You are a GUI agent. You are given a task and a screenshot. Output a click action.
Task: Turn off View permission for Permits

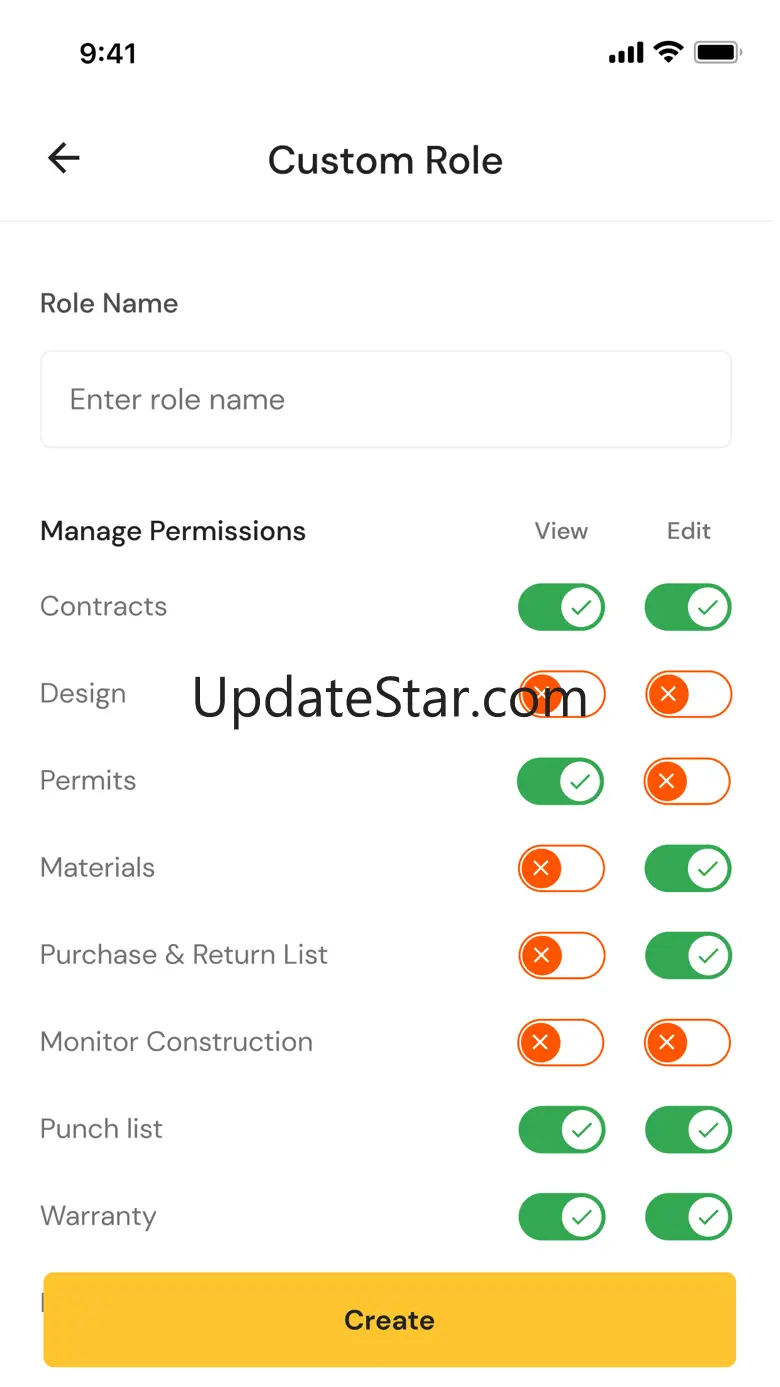[x=561, y=781]
